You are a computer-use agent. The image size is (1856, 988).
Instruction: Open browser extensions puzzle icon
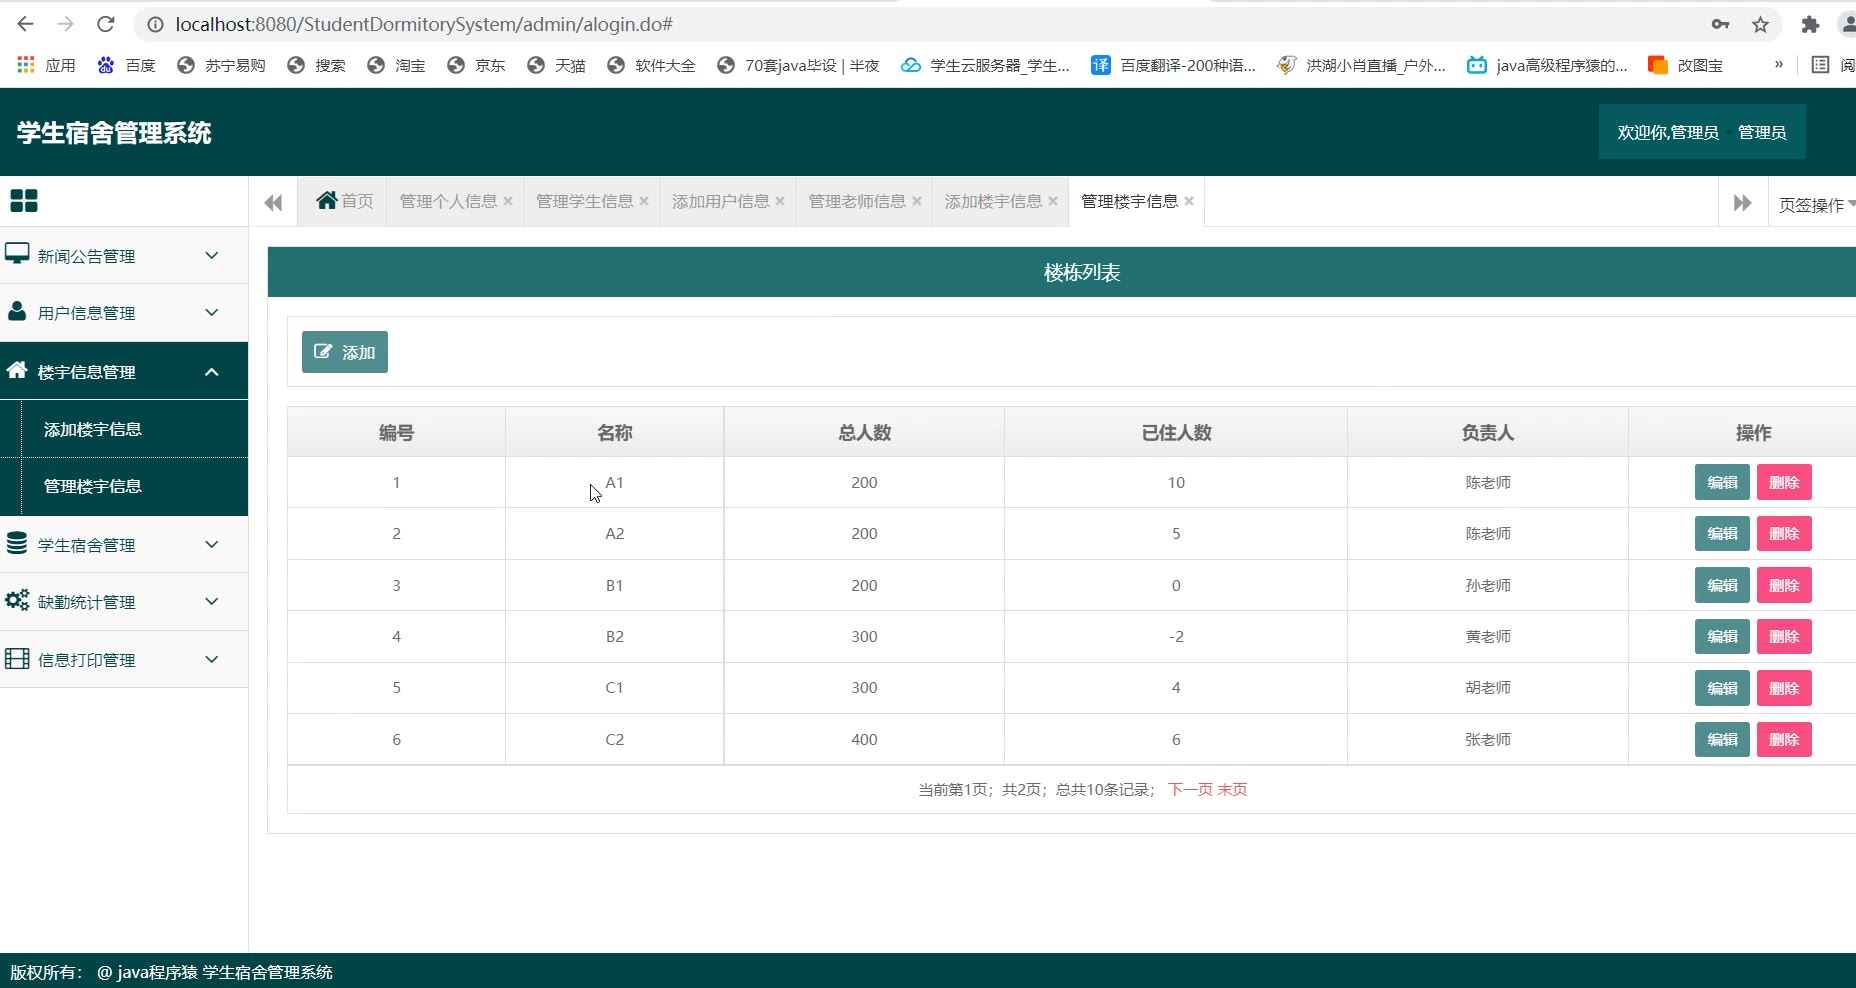[x=1809, y=24]
